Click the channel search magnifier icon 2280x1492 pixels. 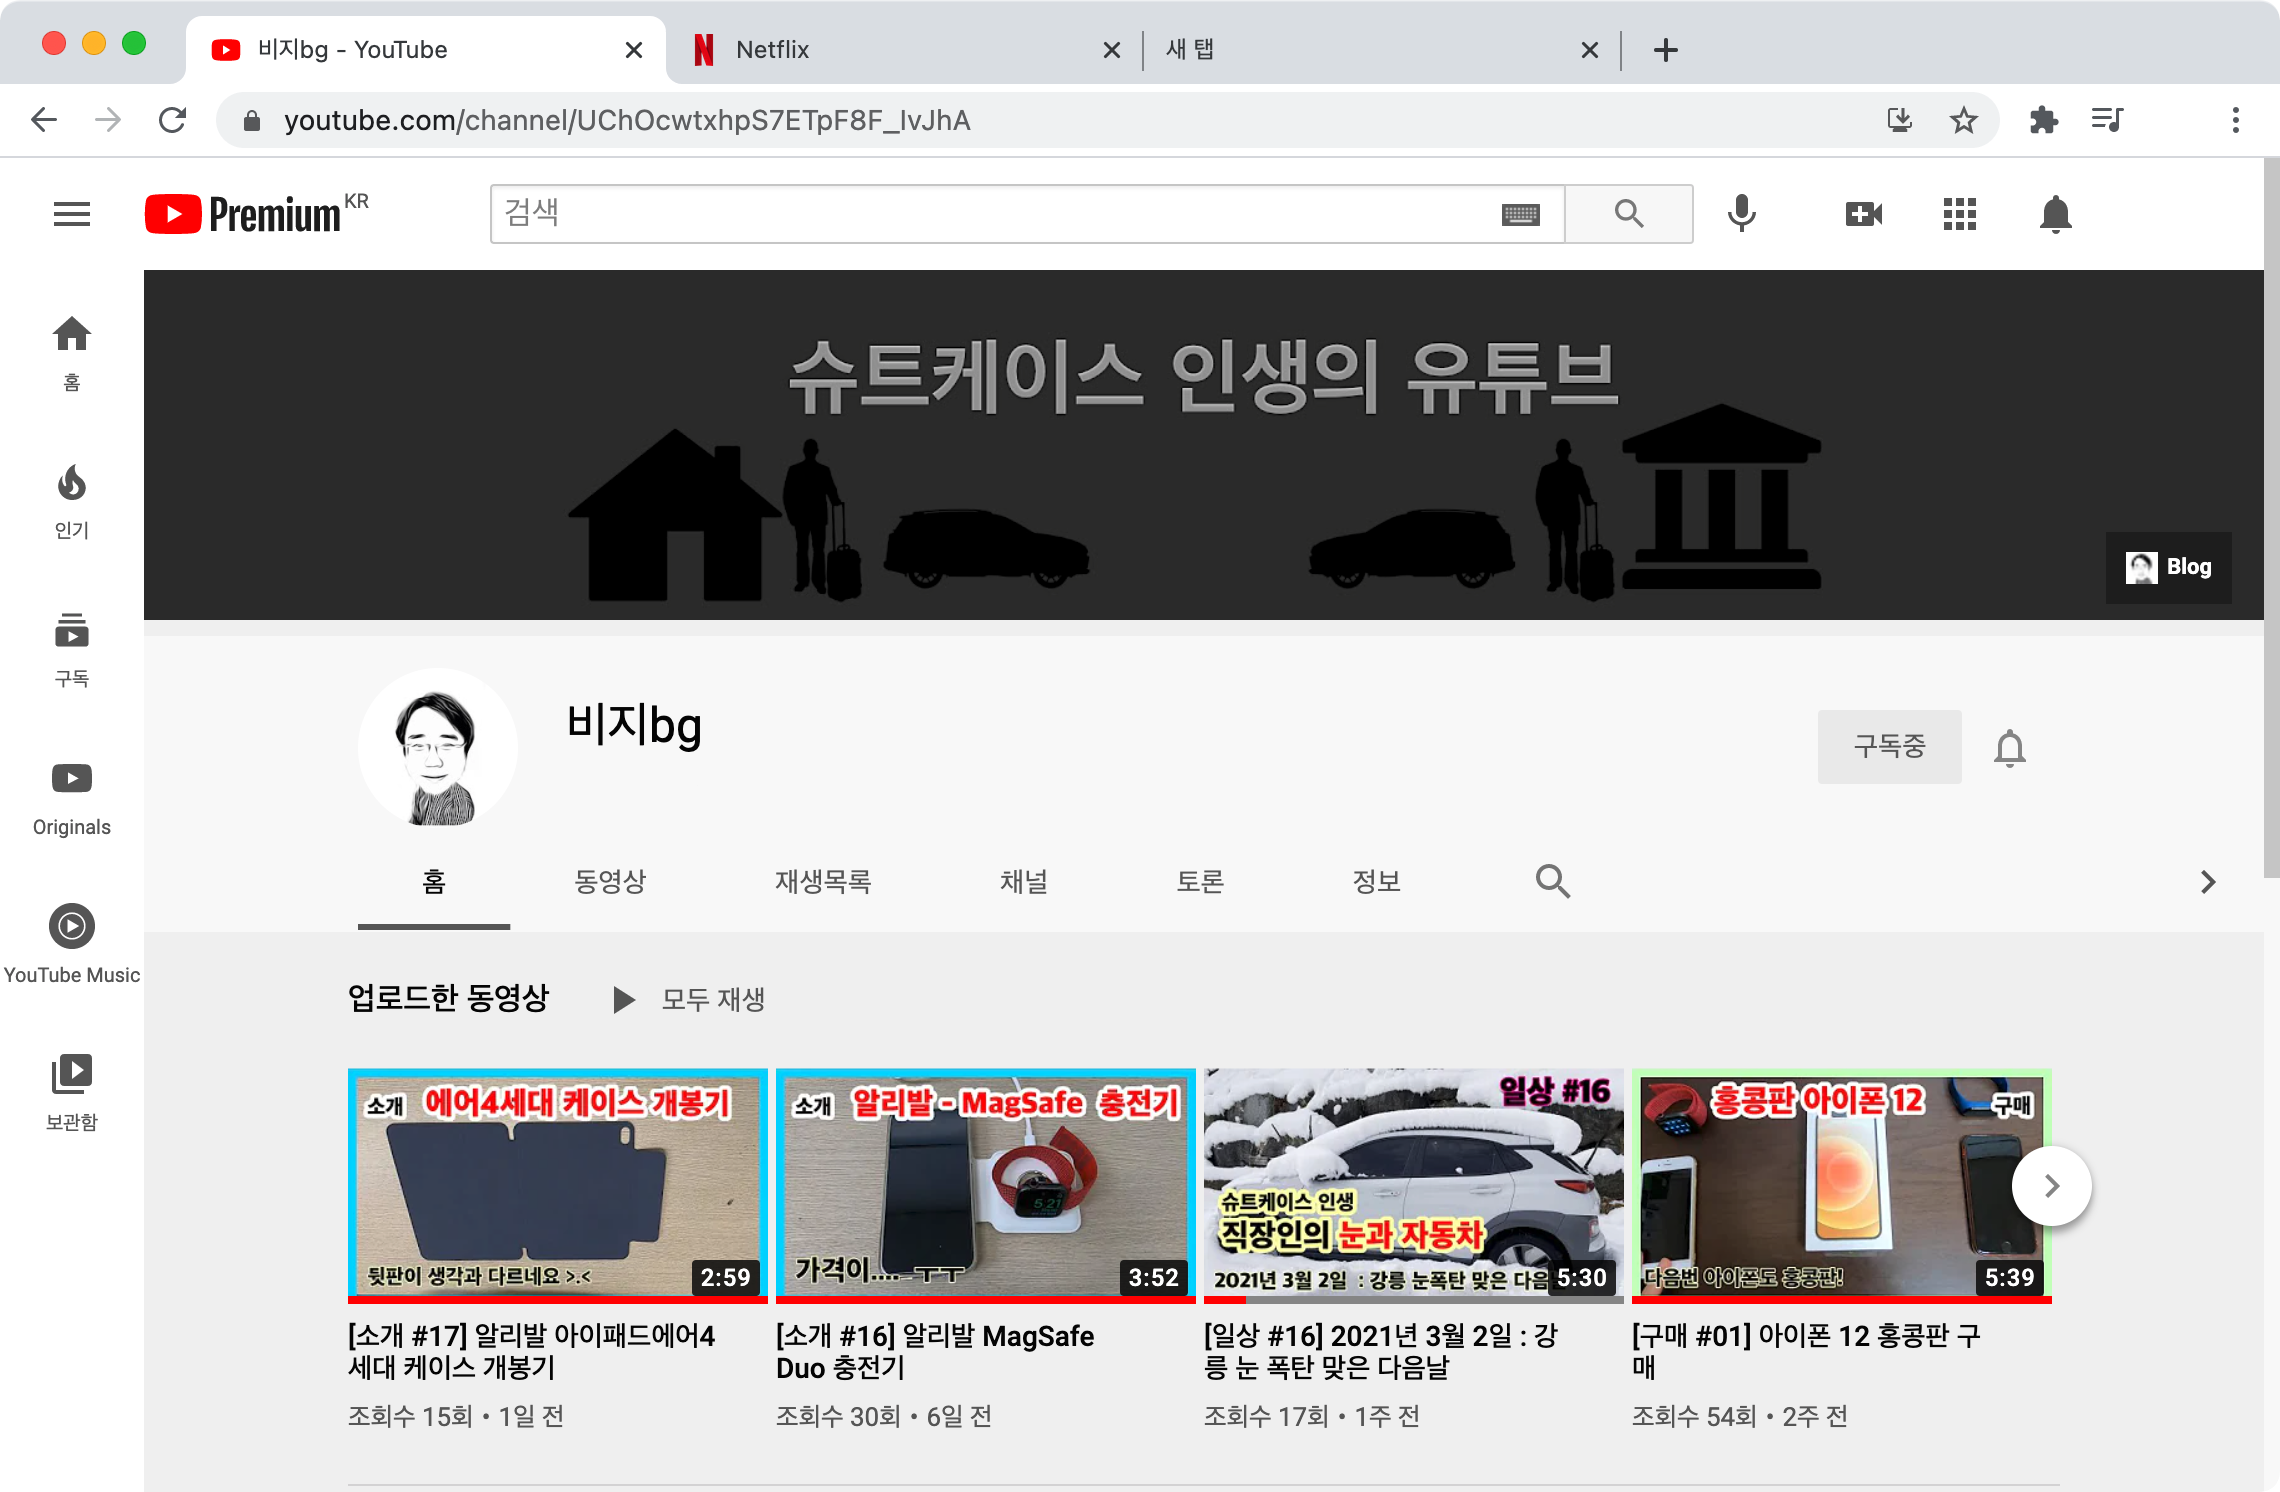pos(1552,881)
